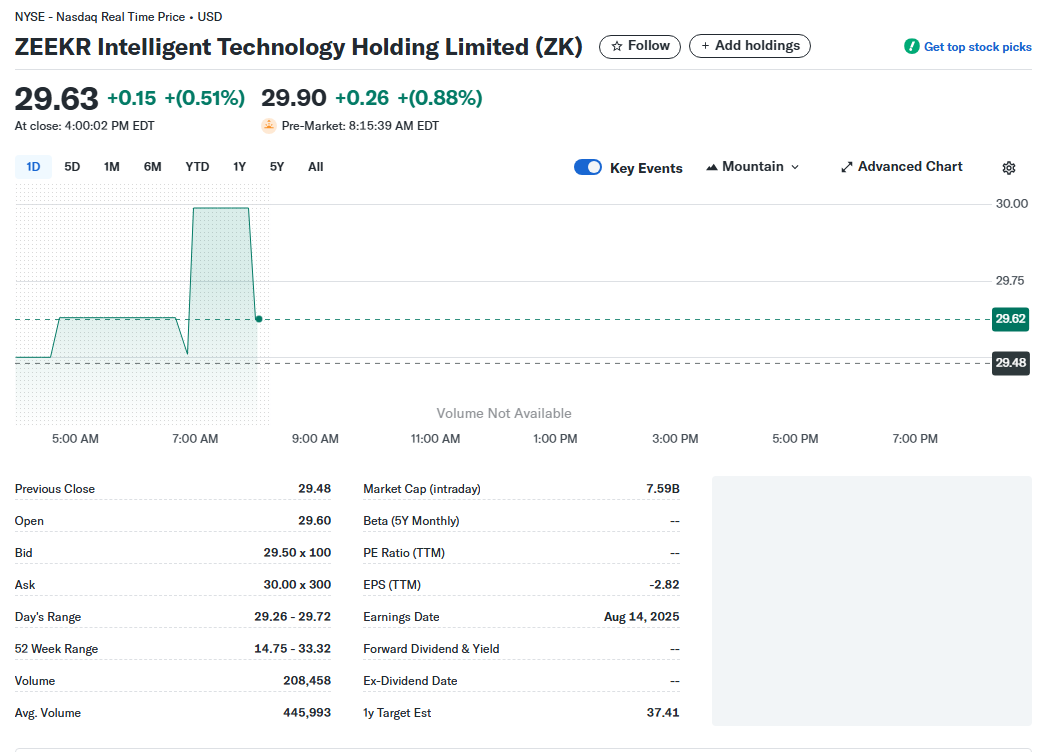The height and width of the screenshot is (752, 1050).
Task: Click the Market Cap (intraday) label
Action: (x=422, y=489)
